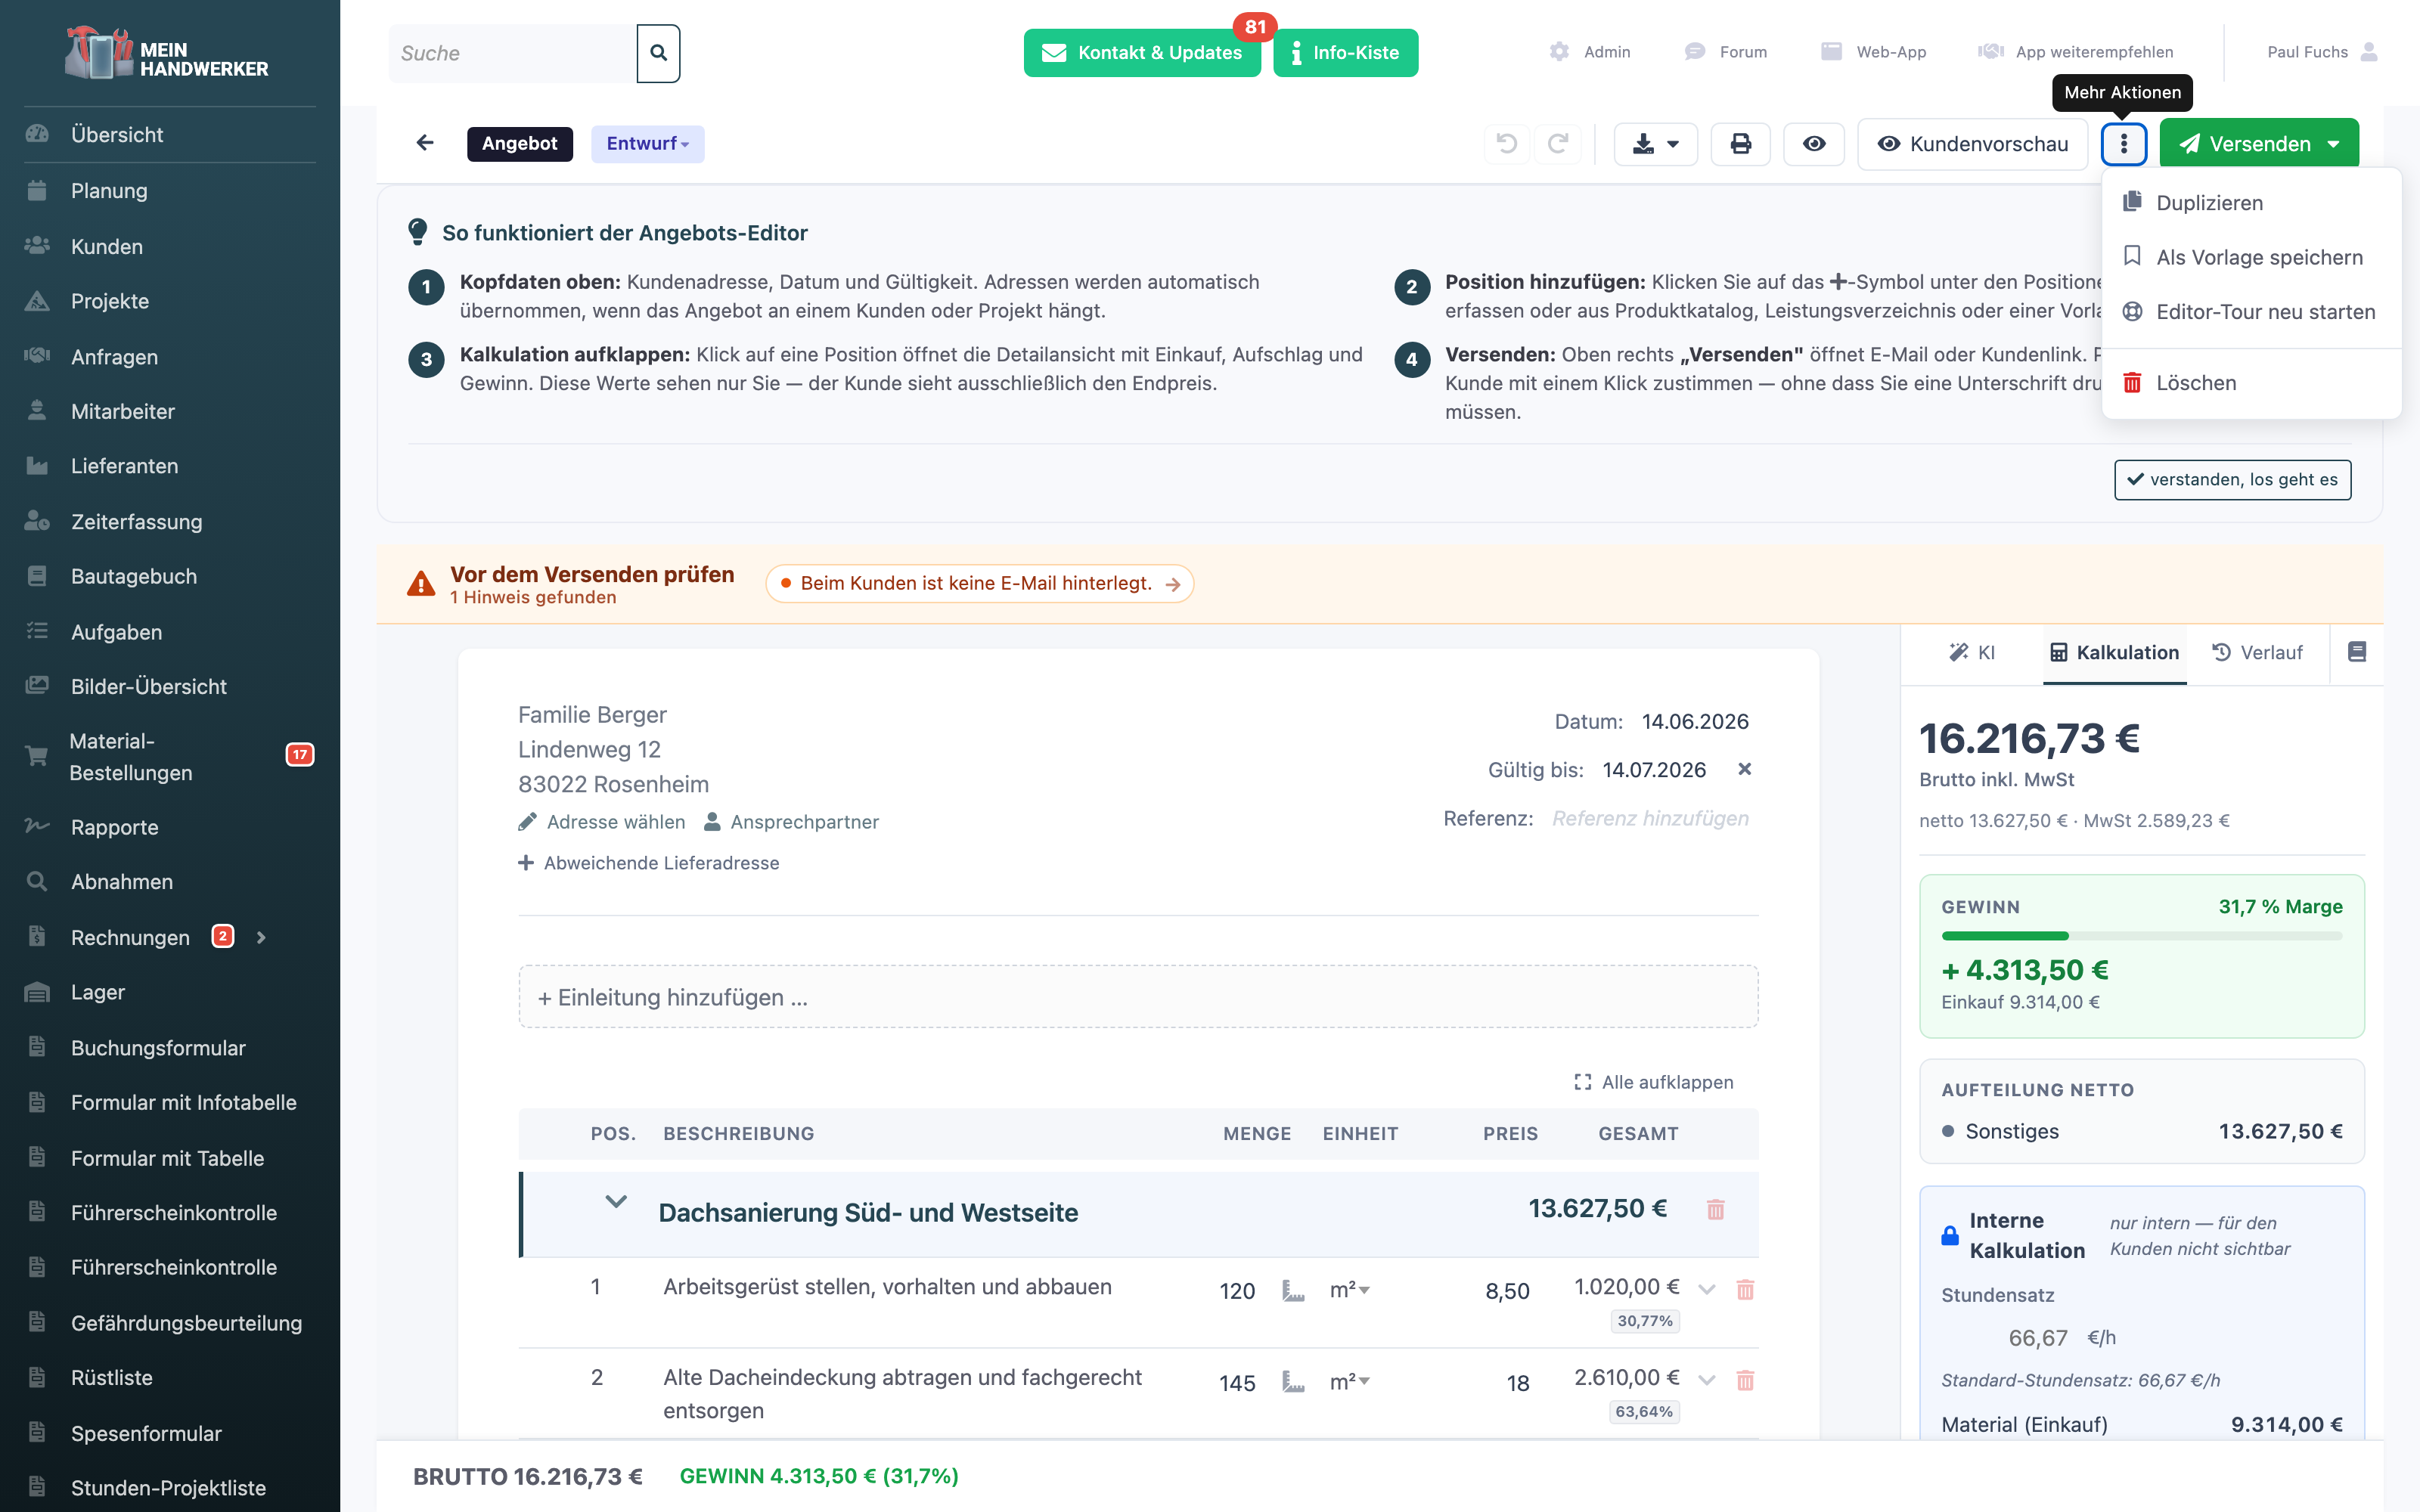Viewport: 2420px width, 1512px height.
Task: Edit the Stundensatz value 66,67
Action: [x=2038, y=1338]
